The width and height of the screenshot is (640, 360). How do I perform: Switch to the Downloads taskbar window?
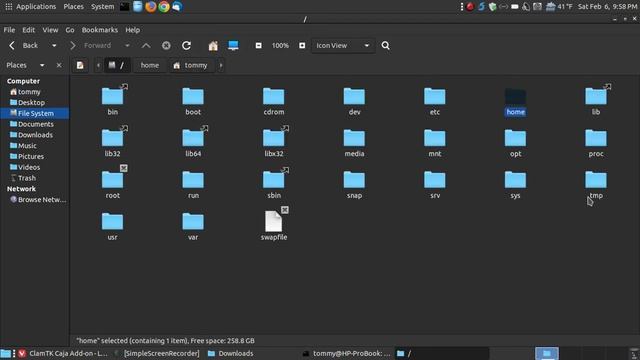point(231,353)
